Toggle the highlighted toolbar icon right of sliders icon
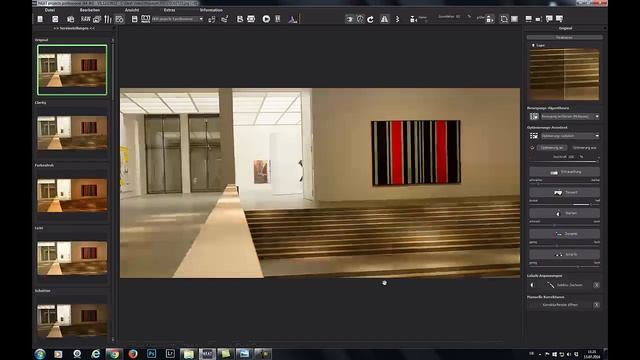This screenshot has width=640, height=360. pyautogui.click(x=119, y=19)
